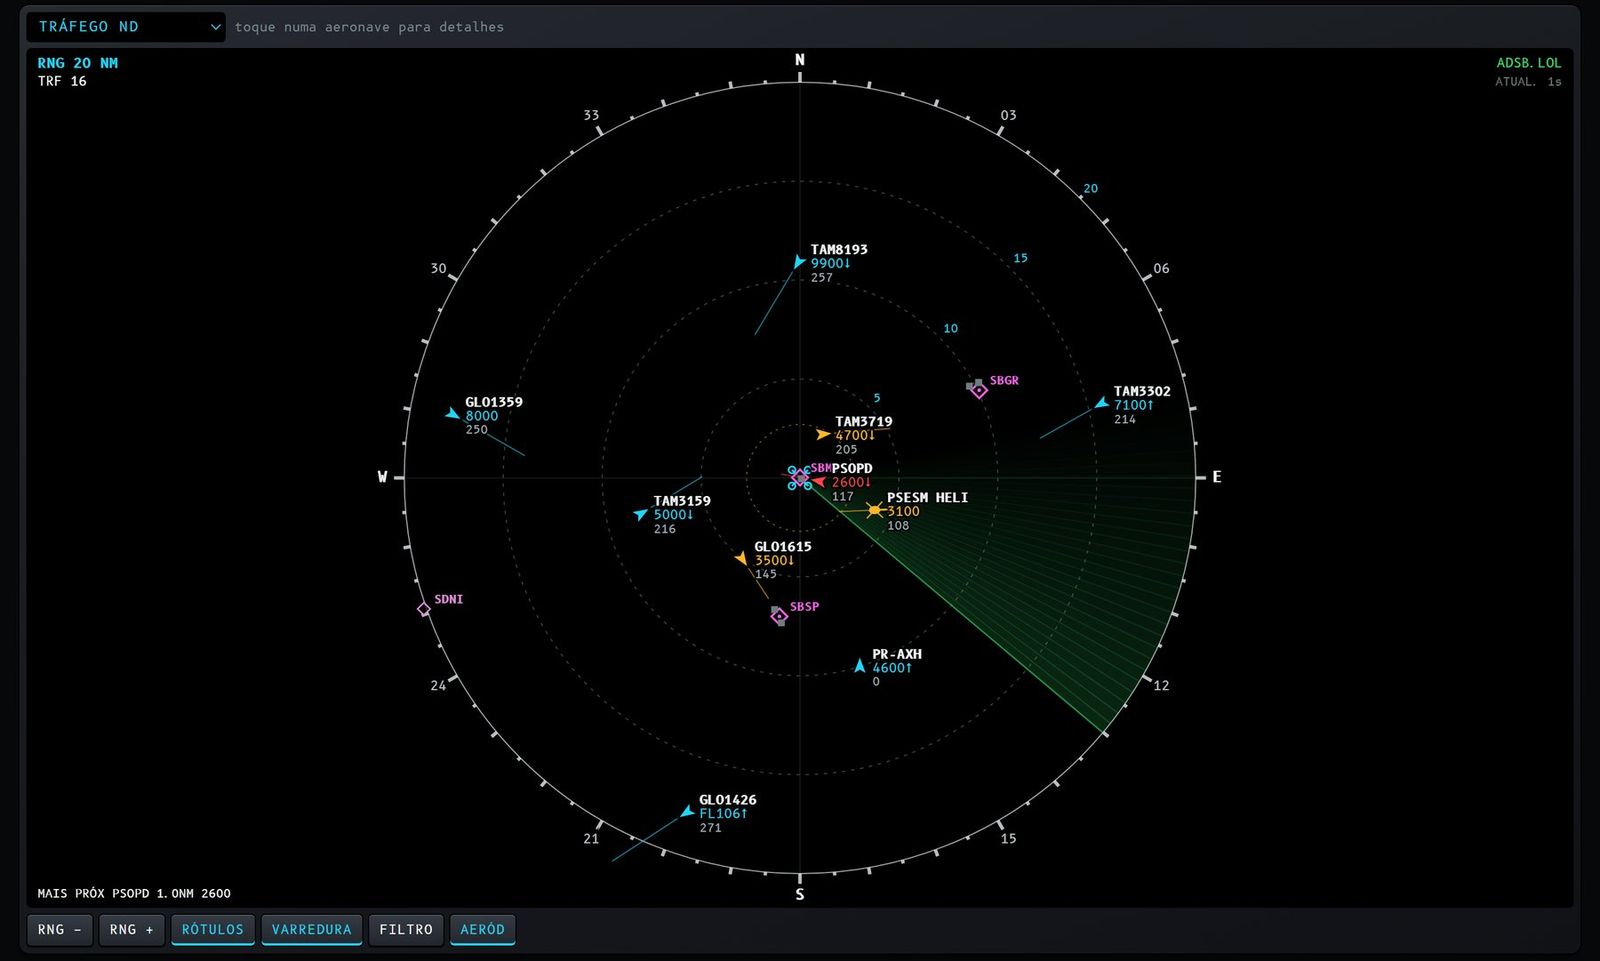Select the PSOPD red aircraft arrow
This screenshot has width=1600, height=961.
pyautogui.click(x=819, y=481)
